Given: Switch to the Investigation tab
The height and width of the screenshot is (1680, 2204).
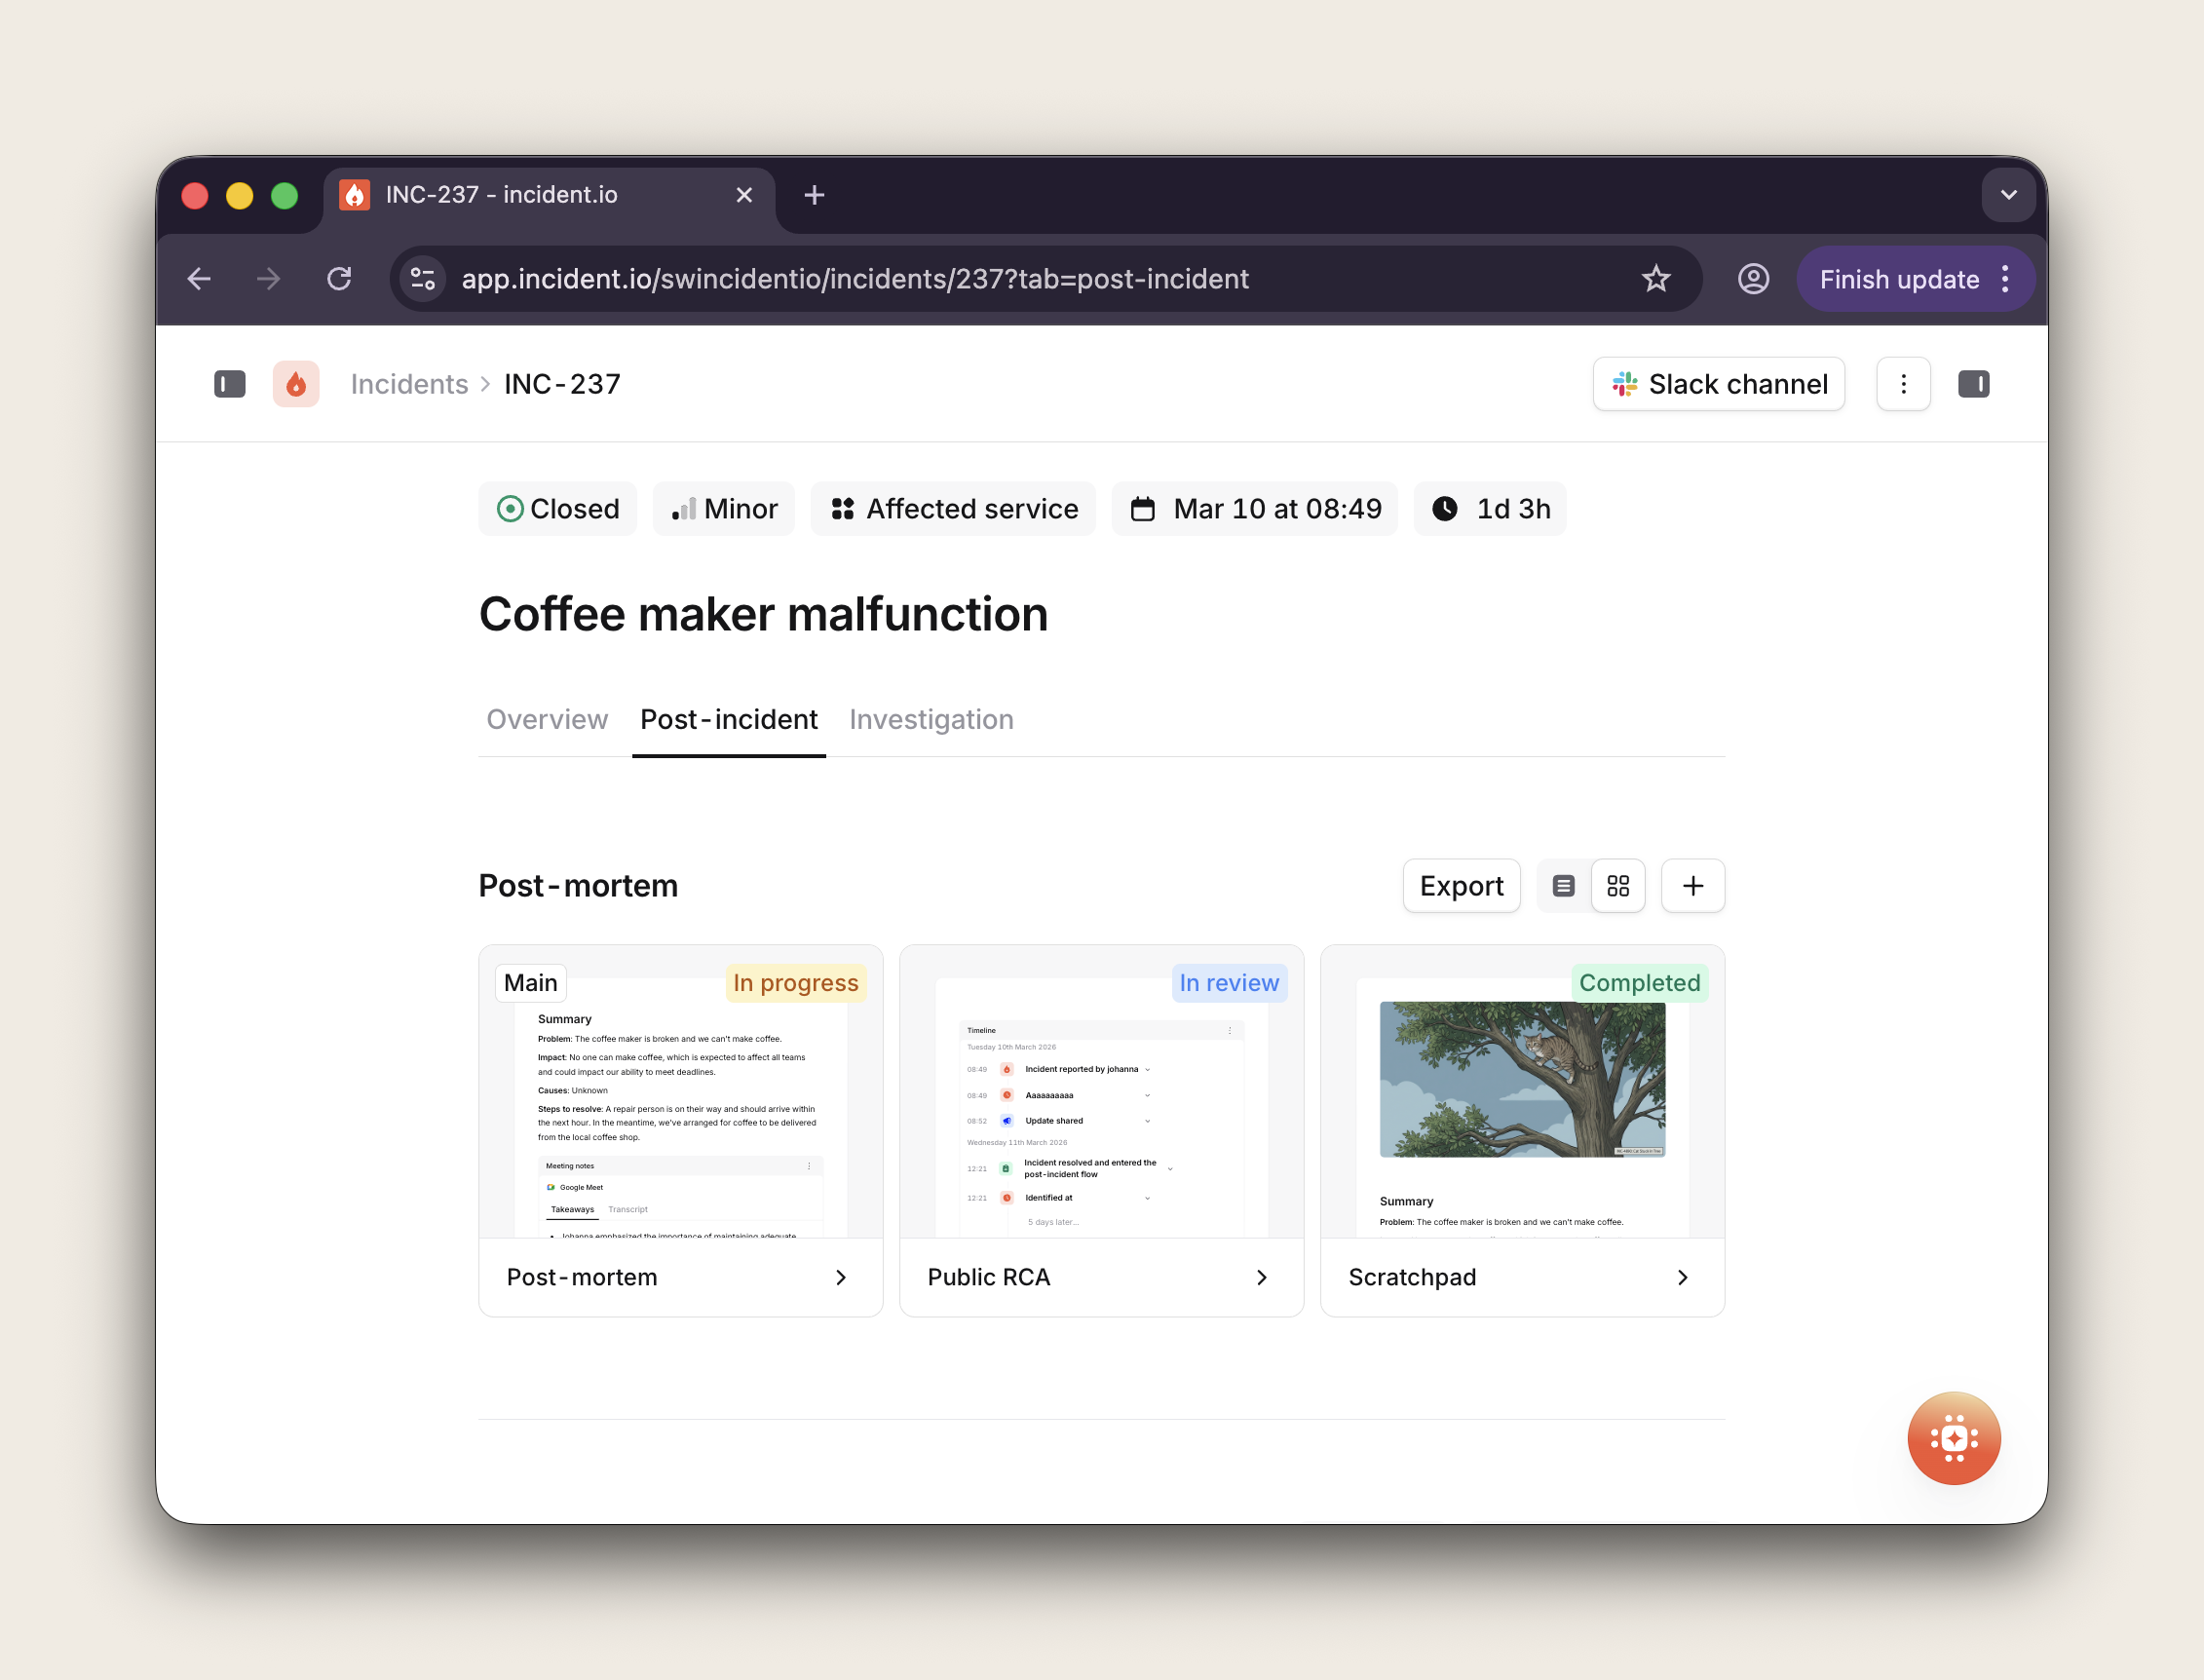Looking at the screenshot, I should pos(930,719).
